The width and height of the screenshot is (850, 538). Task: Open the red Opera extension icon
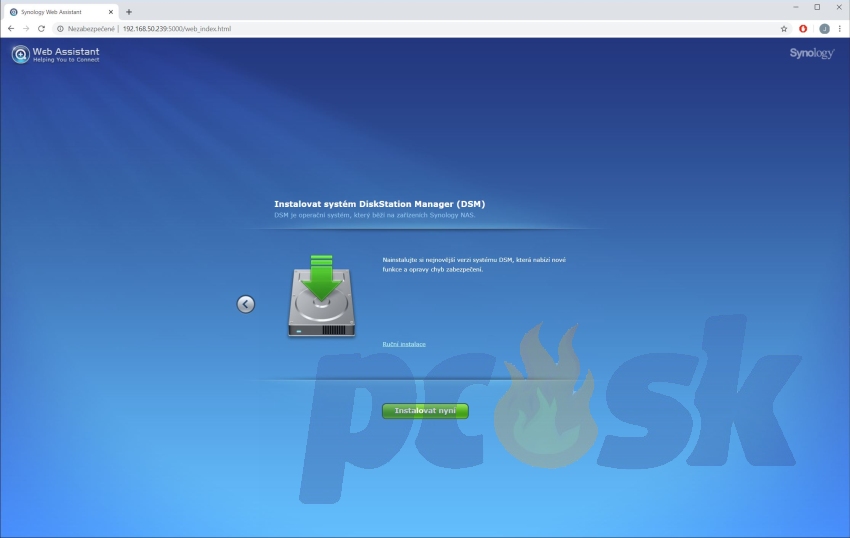point(803,29)
